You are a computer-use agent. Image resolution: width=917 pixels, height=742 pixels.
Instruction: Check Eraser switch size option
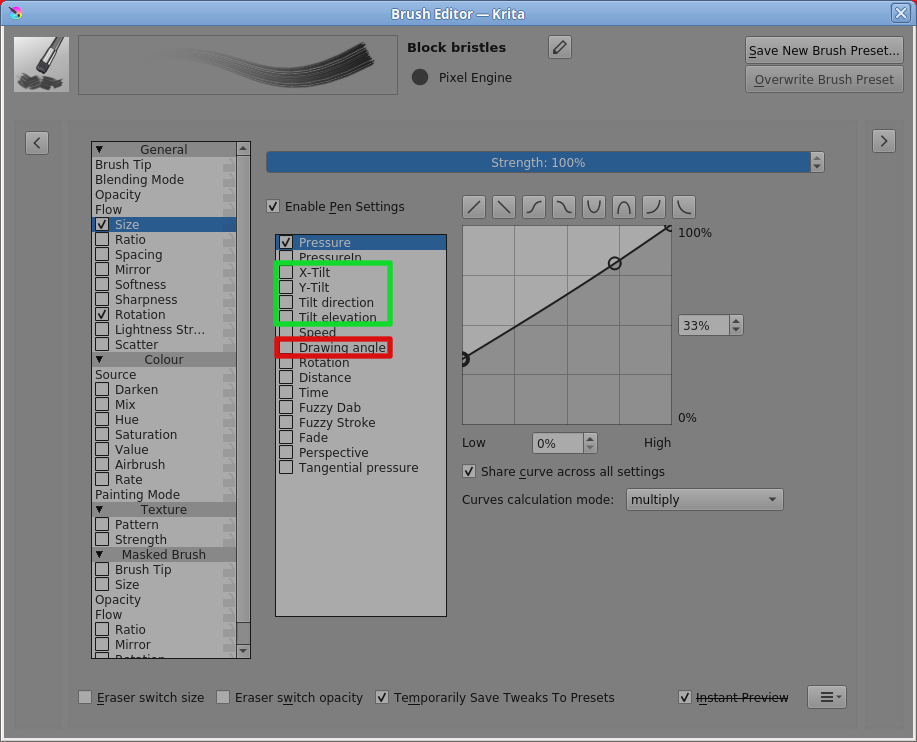click(x=85, y=697)
